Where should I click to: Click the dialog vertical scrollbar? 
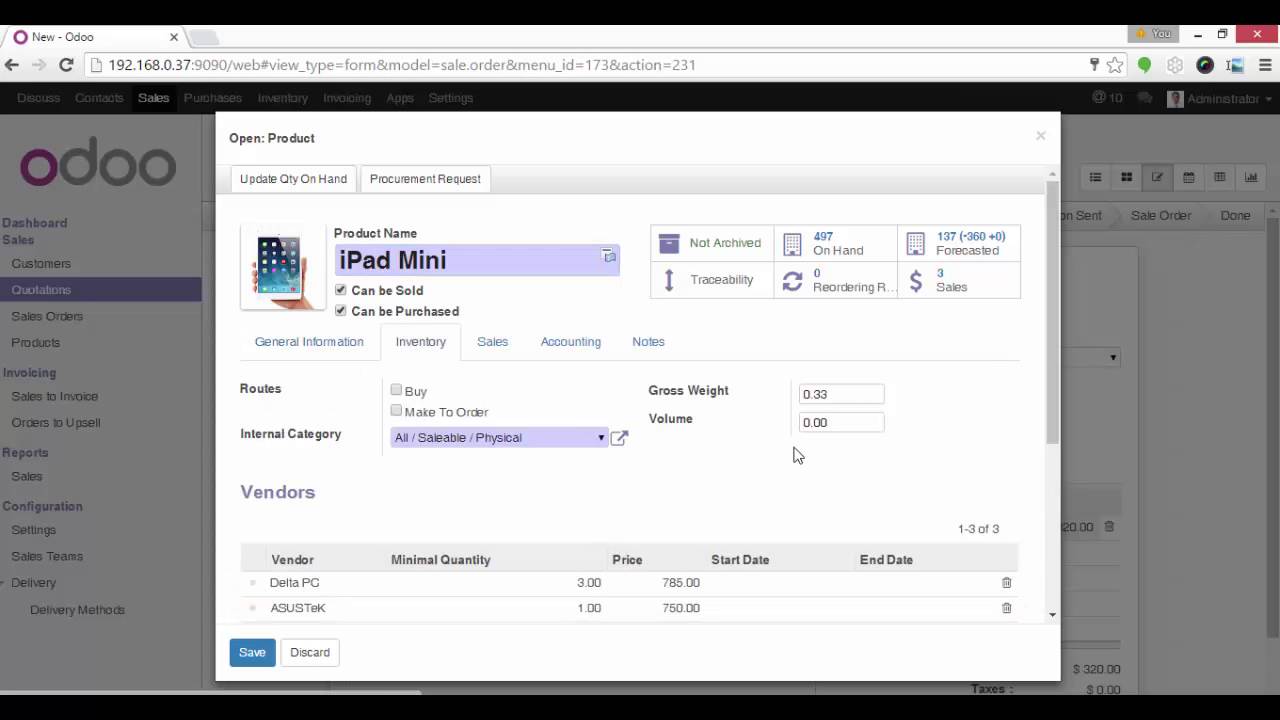click(1052, 310)
